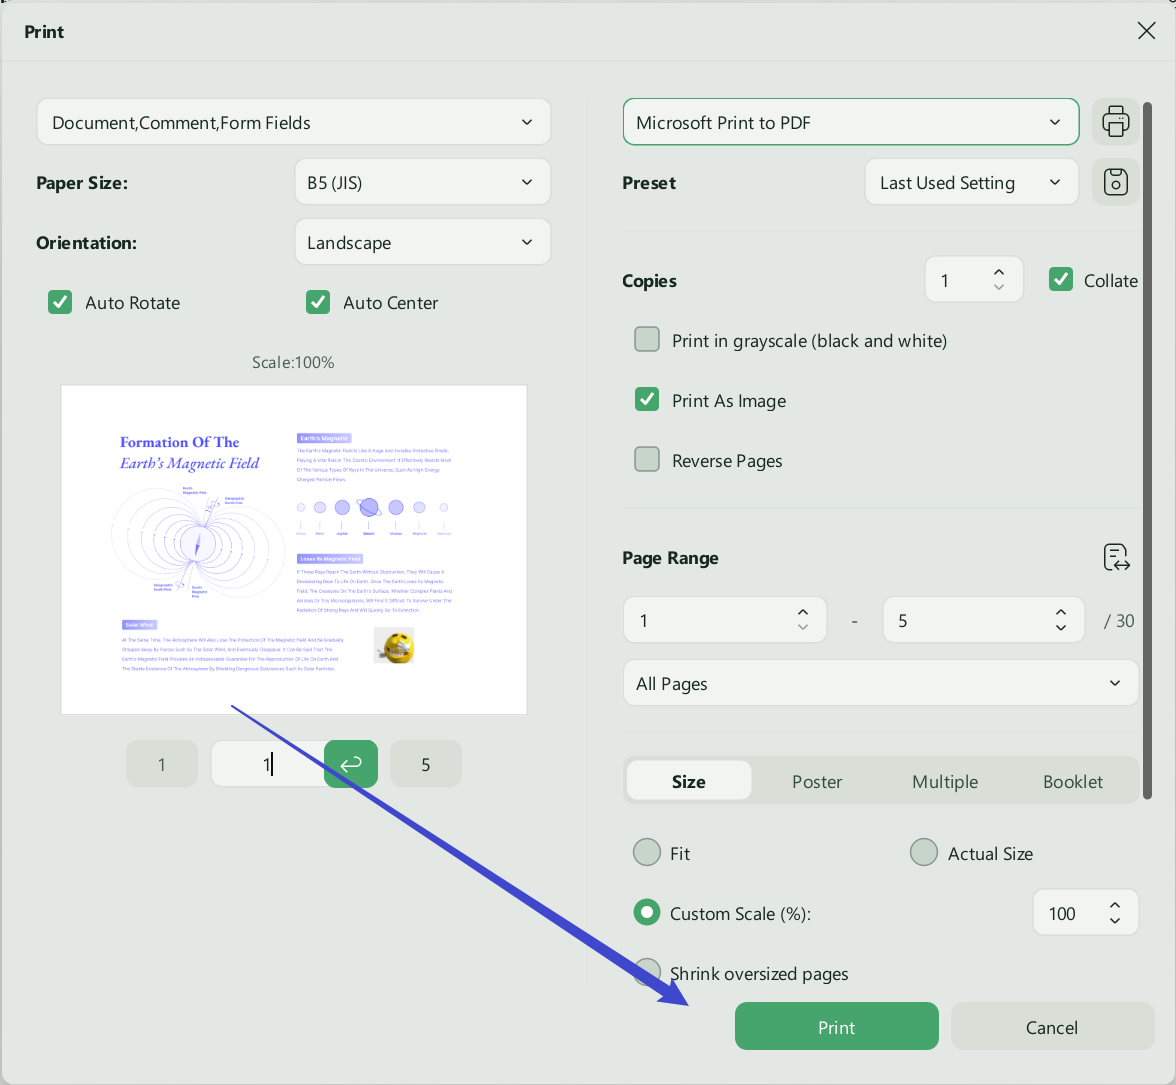This screenshot has width=1176, height=1085.
Task: Click the Cancel button
Action: 1052,1027
